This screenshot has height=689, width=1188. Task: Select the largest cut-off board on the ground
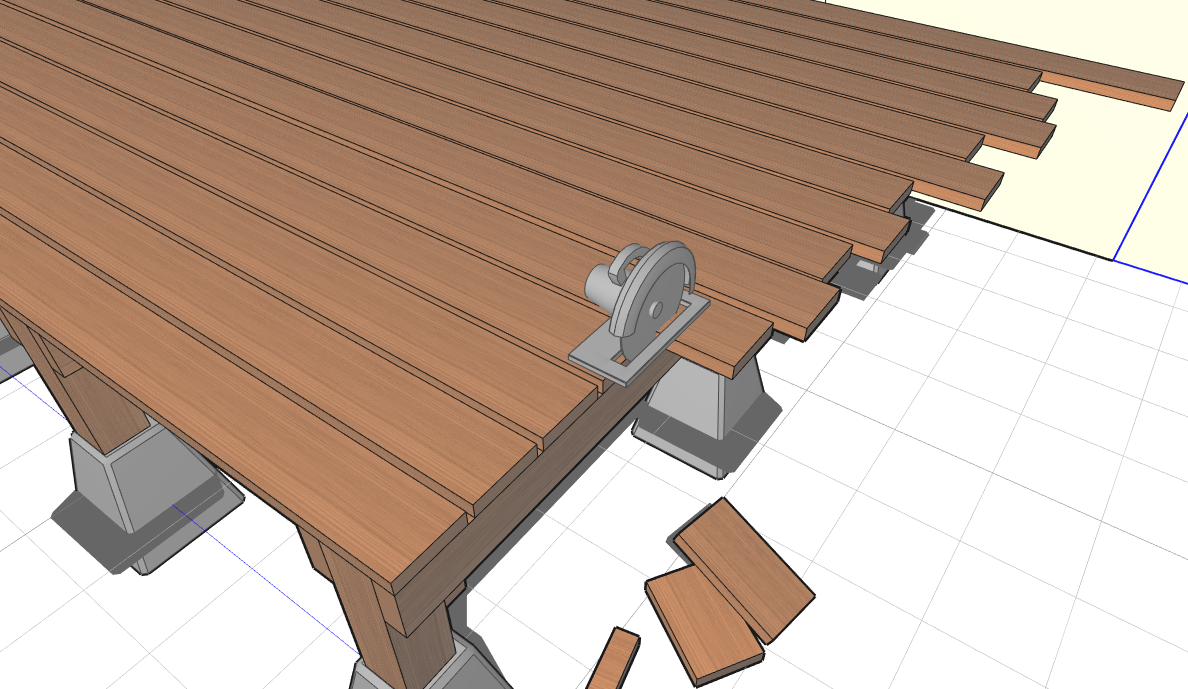(744, 568)
